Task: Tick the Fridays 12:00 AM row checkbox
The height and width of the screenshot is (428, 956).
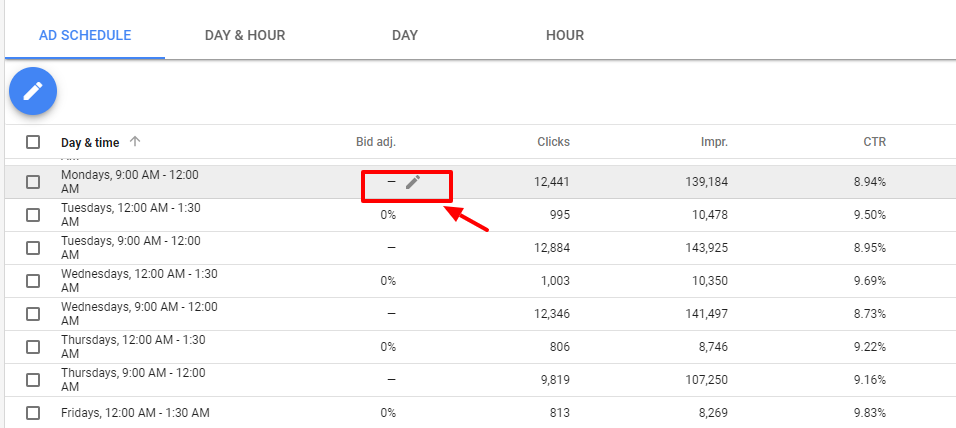Action: [33, 413]
